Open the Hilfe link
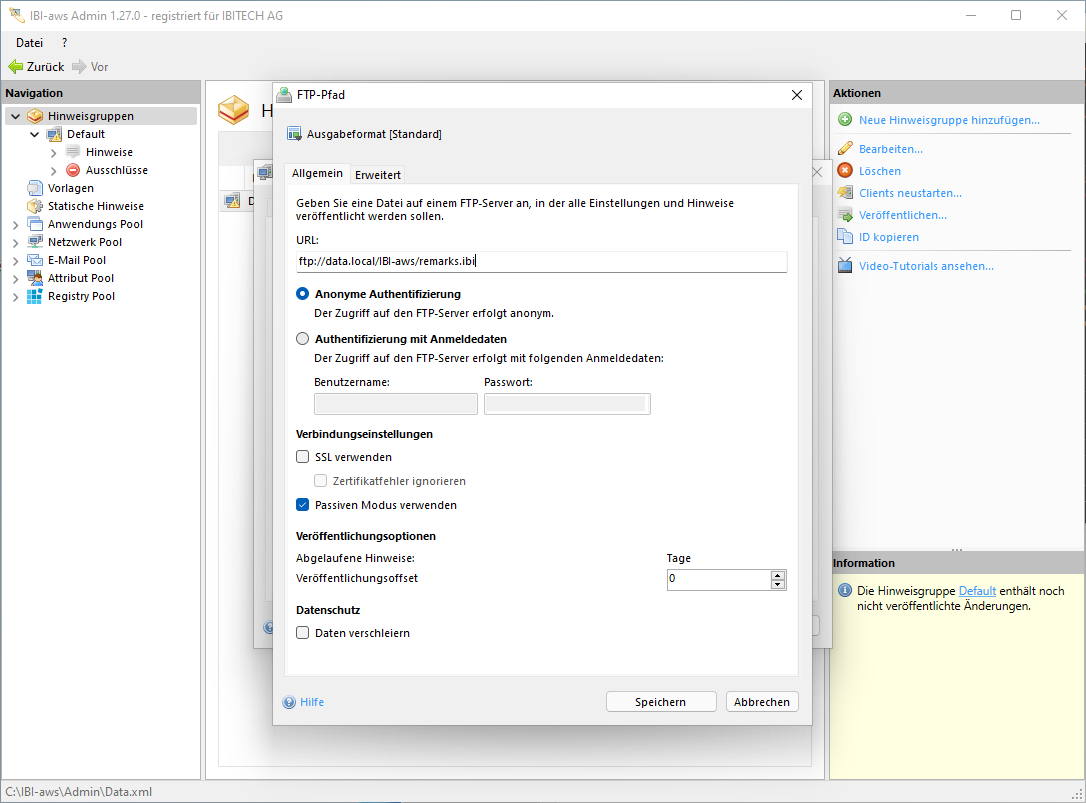Screen dimensions: 1086x803 [312, 702]
